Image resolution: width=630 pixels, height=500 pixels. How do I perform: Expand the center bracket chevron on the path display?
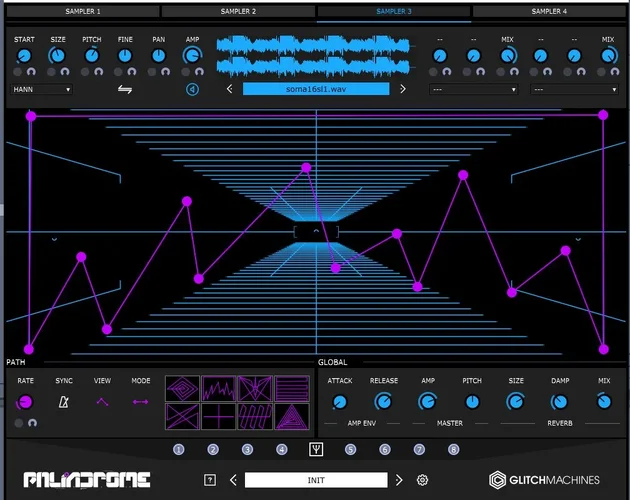316,232
